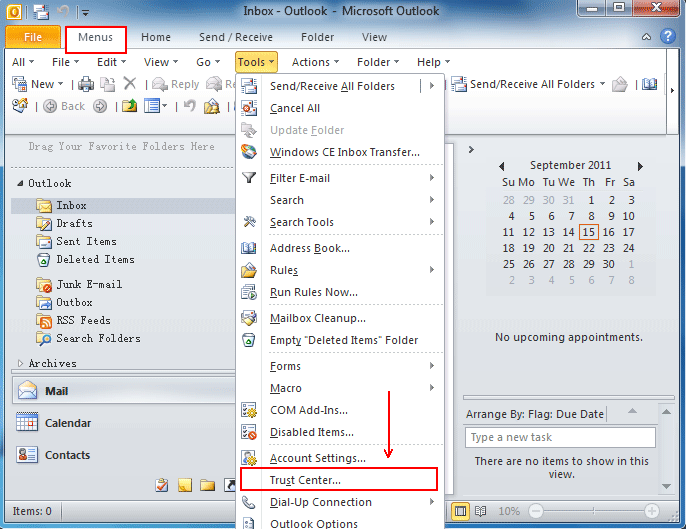Image resolution: width=686 pixels, height=529 pixels.
Task: Expand the Dial-Up Connection submenu
Action: [x=340, y=502]
